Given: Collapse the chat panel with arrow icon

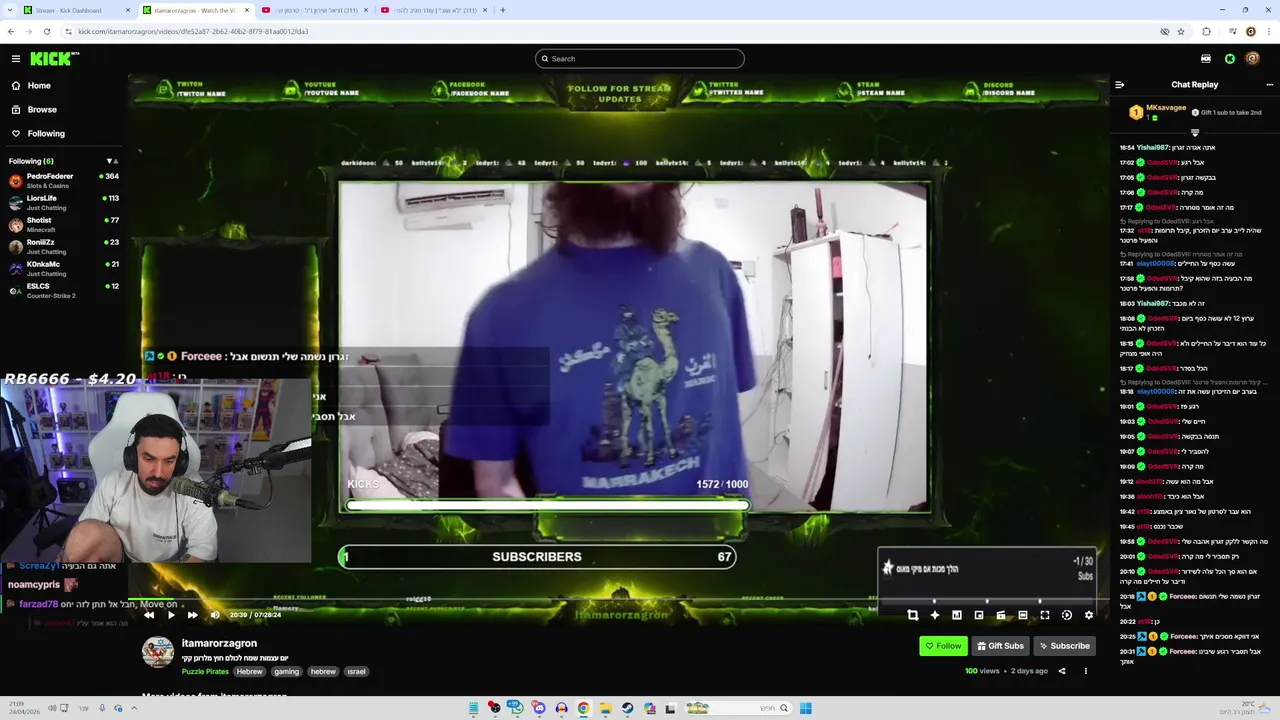Looking at the screenshot, I should click(x=1119, y=85).
